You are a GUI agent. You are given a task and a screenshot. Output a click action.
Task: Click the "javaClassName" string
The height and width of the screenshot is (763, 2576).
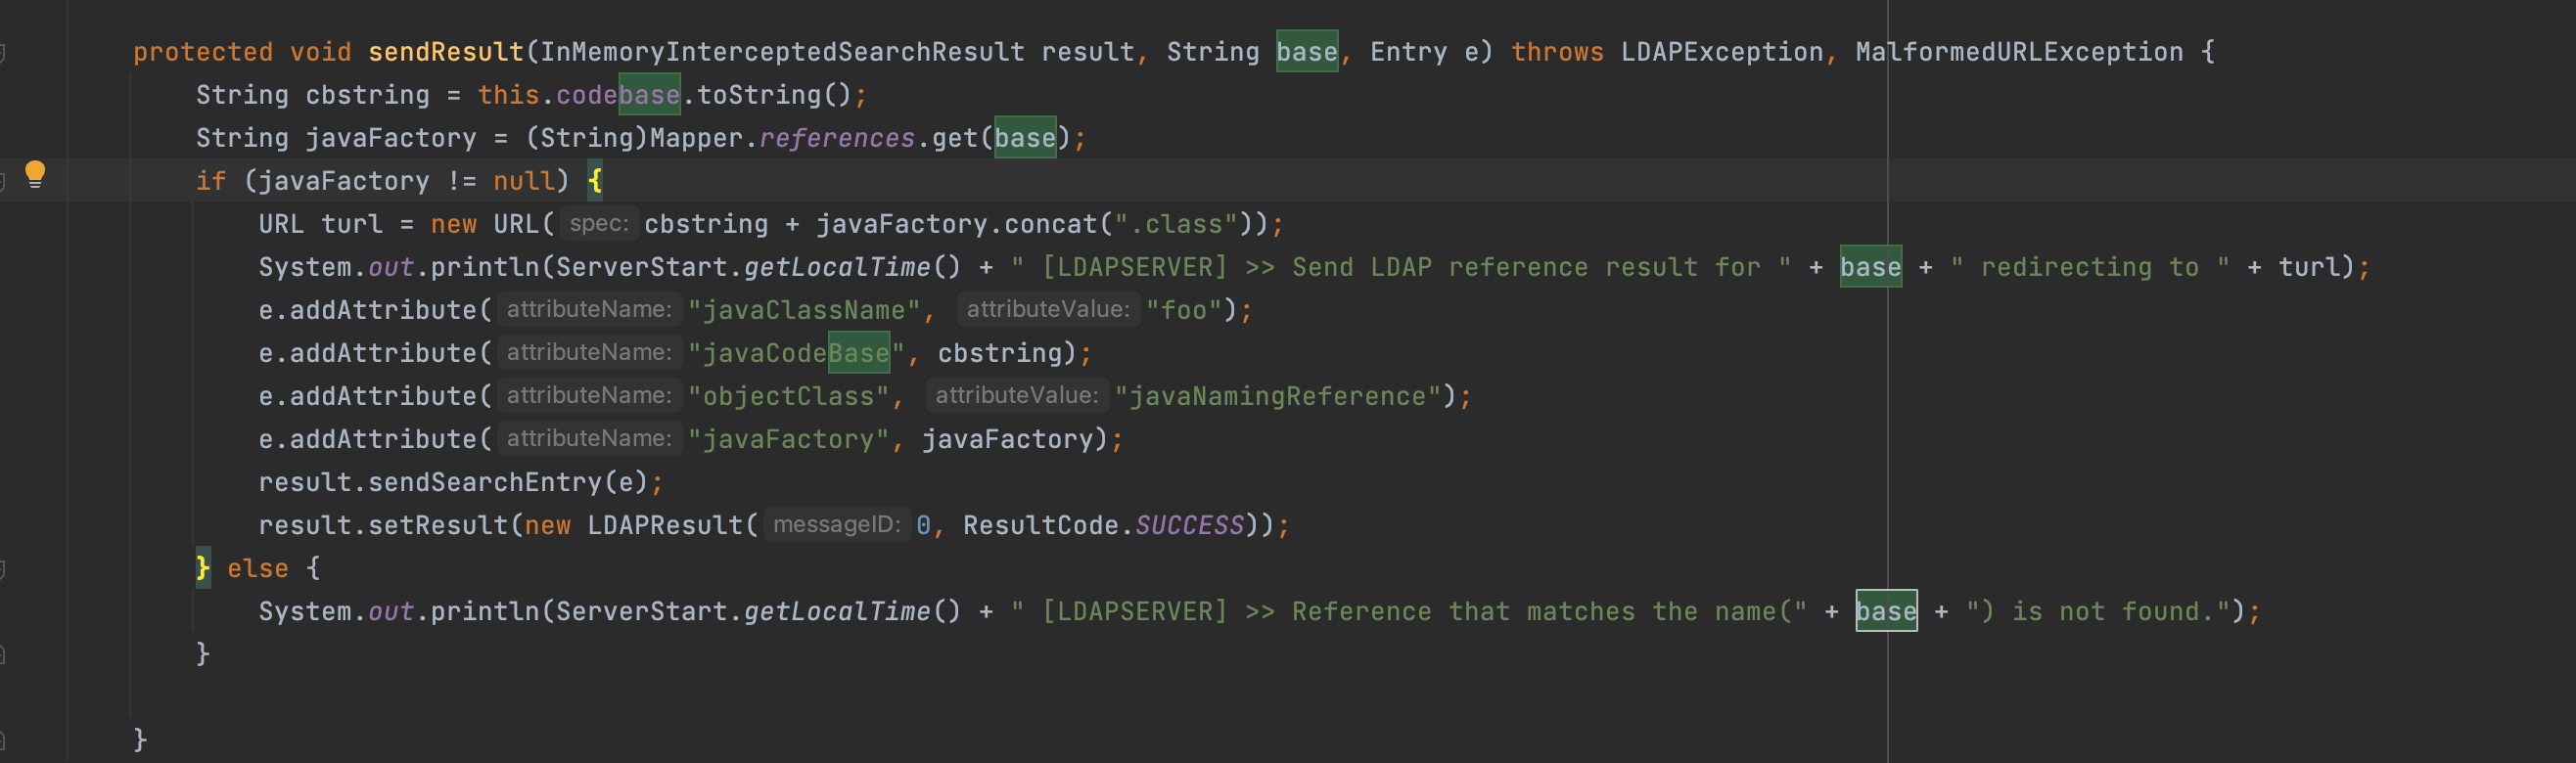tap(804, 310)
